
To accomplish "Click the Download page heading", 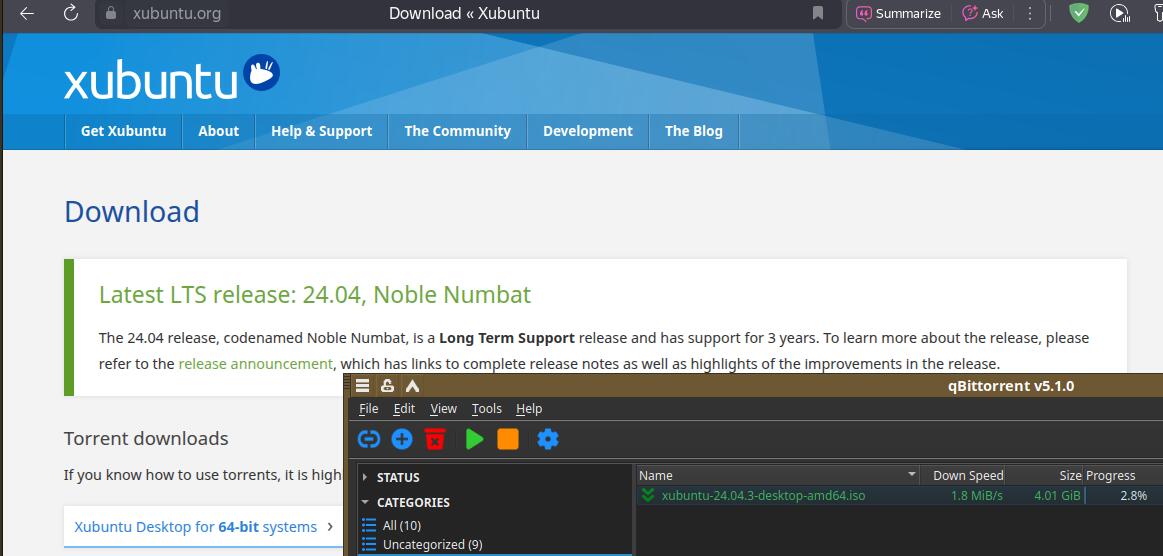I will coord(131,212).
